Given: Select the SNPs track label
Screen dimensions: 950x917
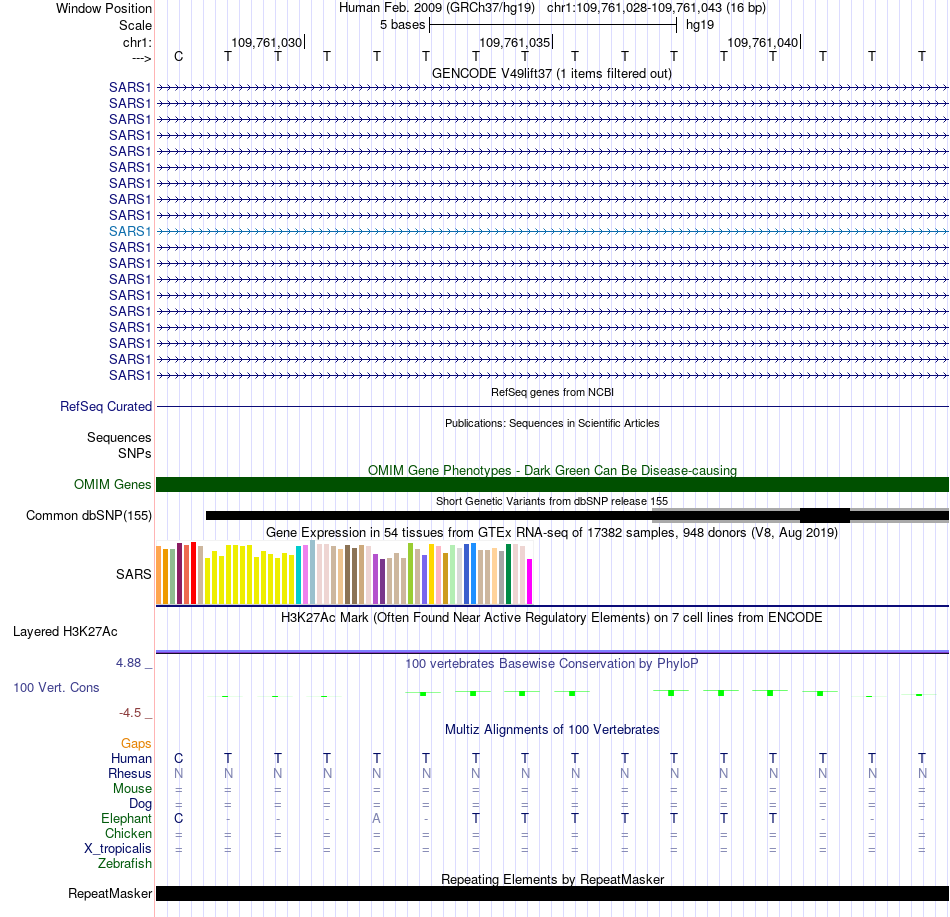Looking at the screenshot, I should pos(135,453).
